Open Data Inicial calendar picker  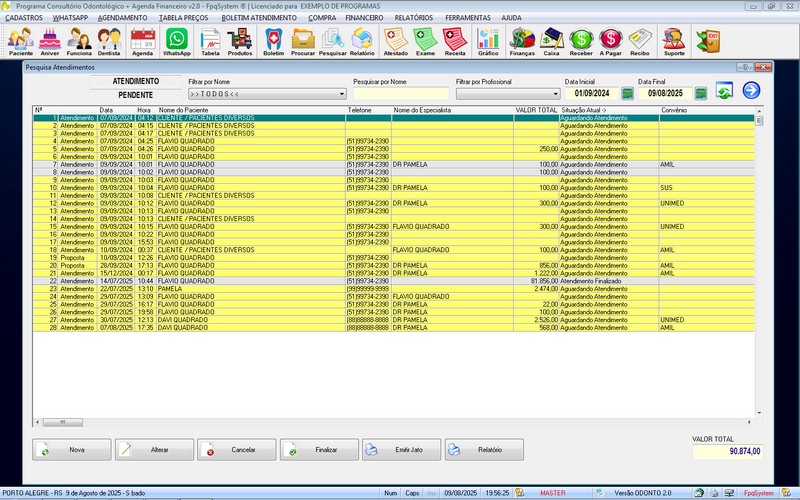tap(627, 93)
